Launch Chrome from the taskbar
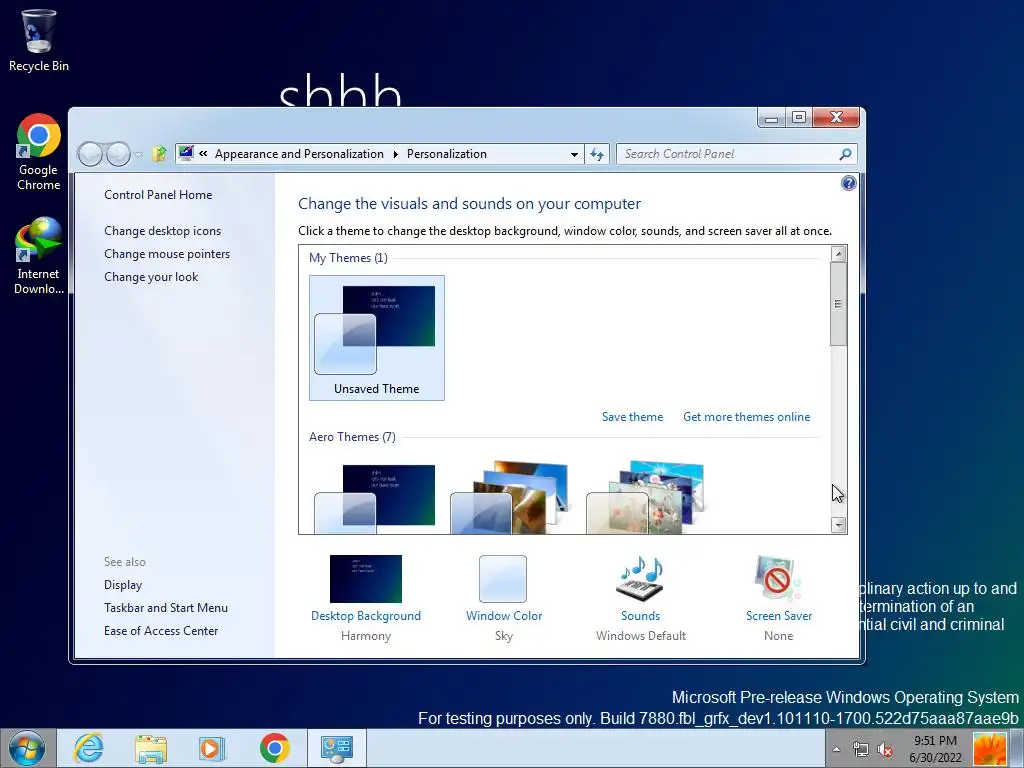The width and height of the screenshot is (1024, 768). (274, 748)
